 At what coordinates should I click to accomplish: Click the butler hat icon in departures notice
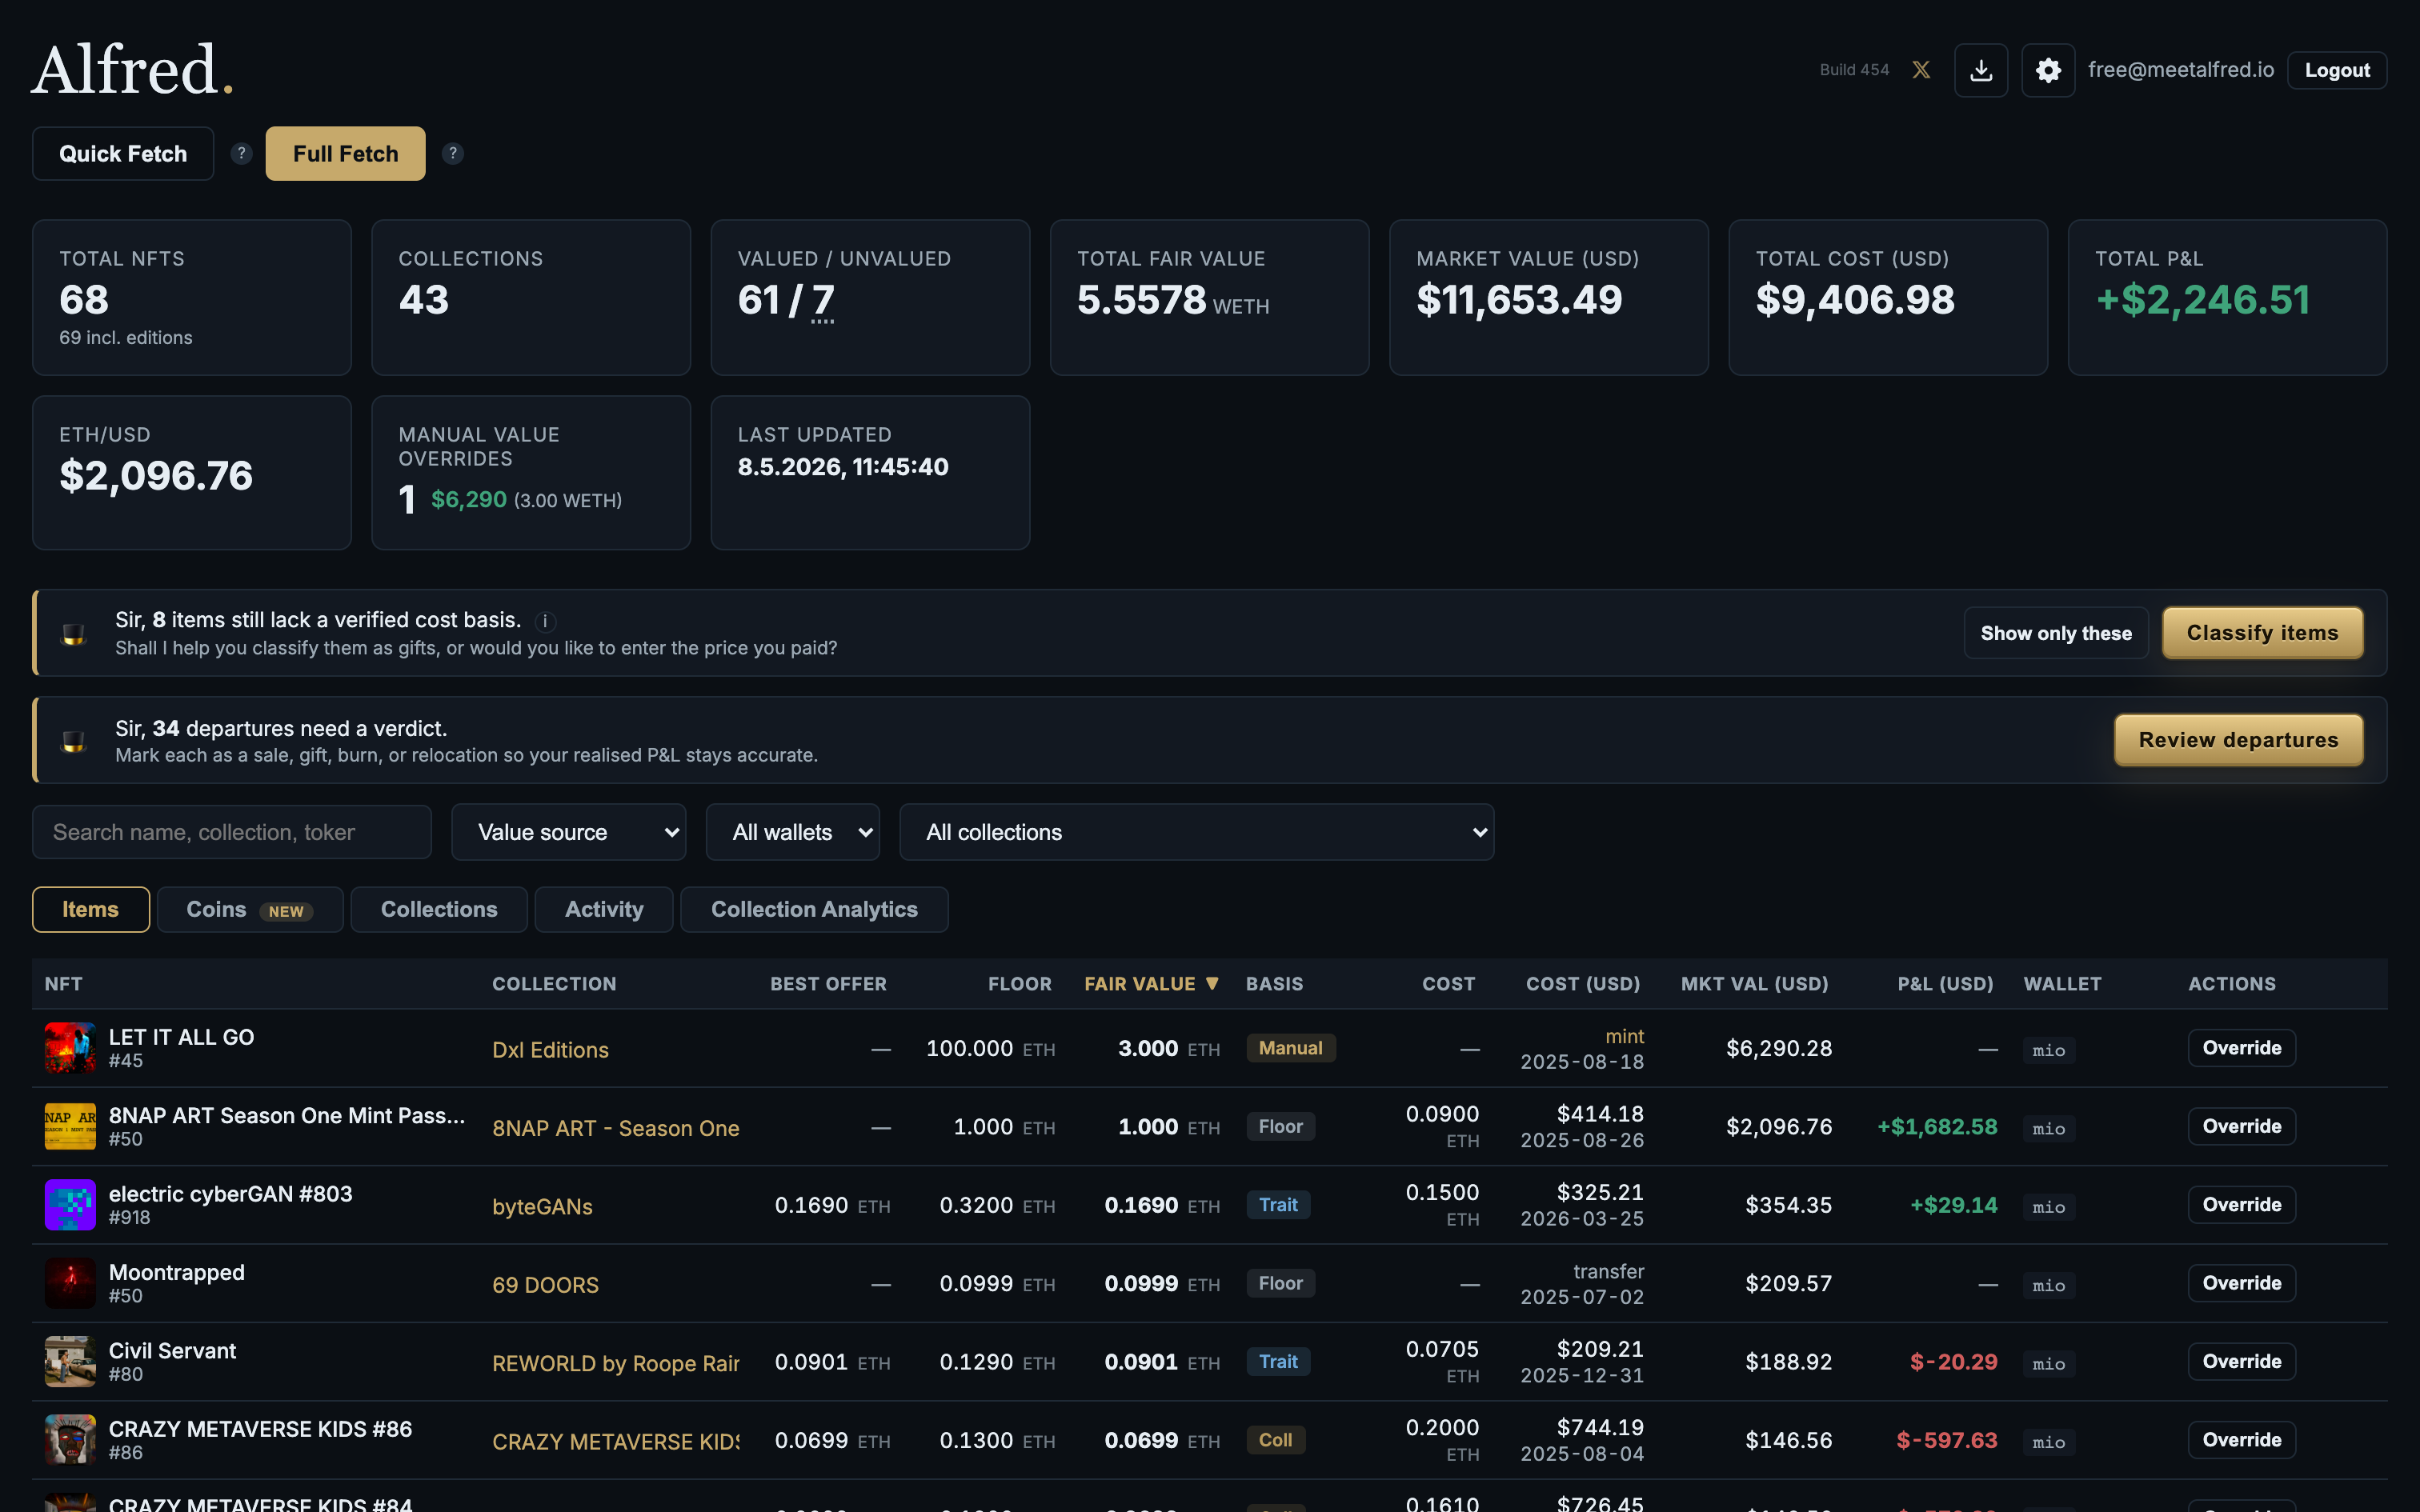click(74, 741)
